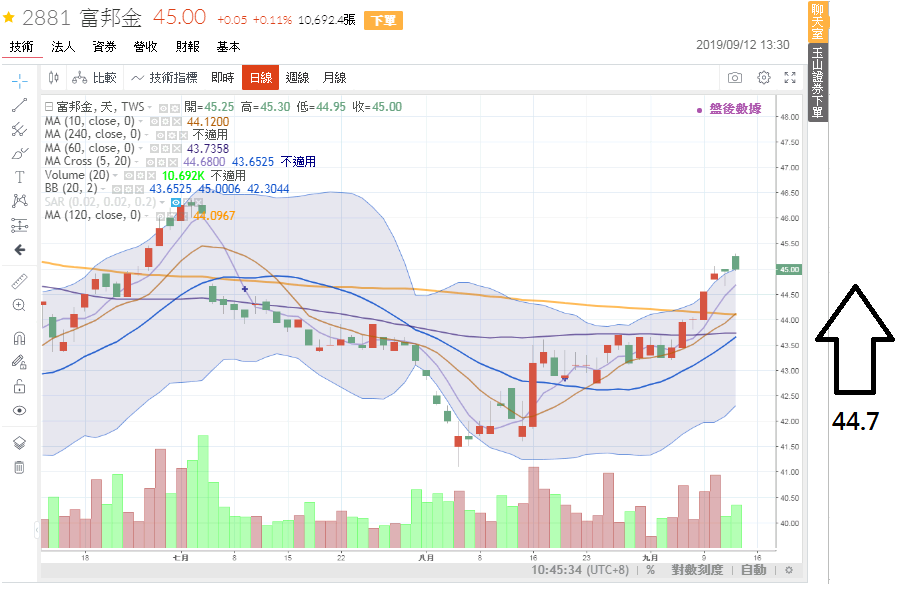Collapse the indicator legend box
The height and width of the screenshot is (595, 900).
(x=49, y=106)
